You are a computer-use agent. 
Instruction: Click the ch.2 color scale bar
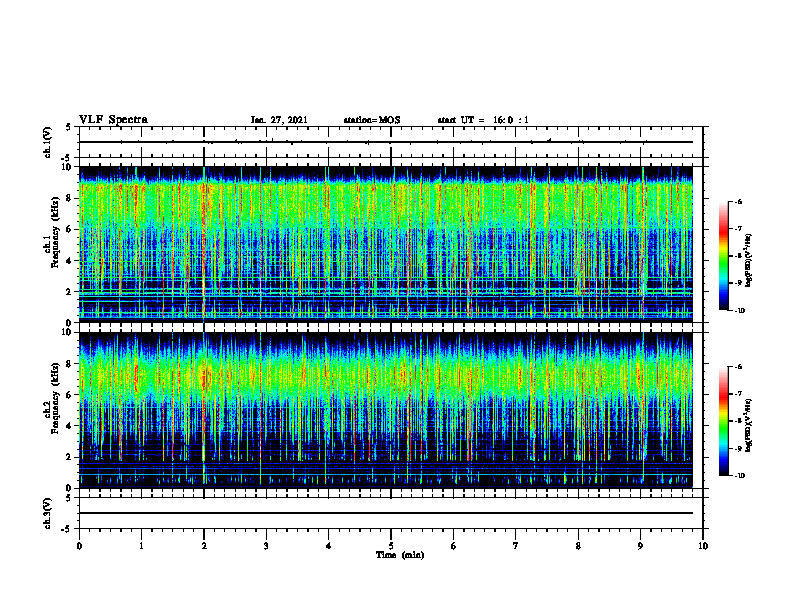point(723,421)
